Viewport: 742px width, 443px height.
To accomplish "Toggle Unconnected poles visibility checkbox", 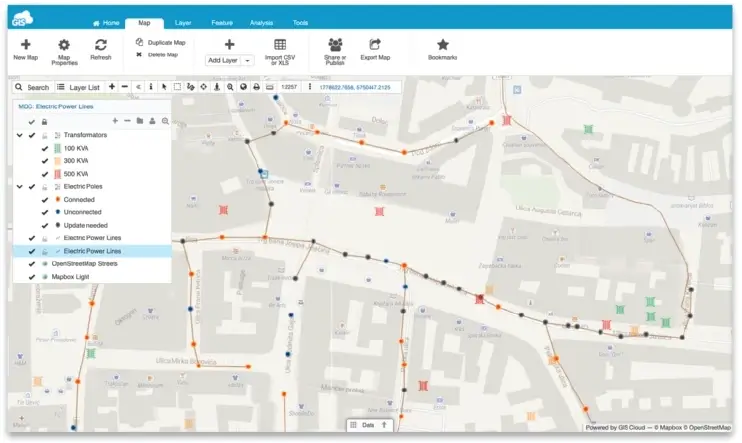I will (x=44, y=212).
